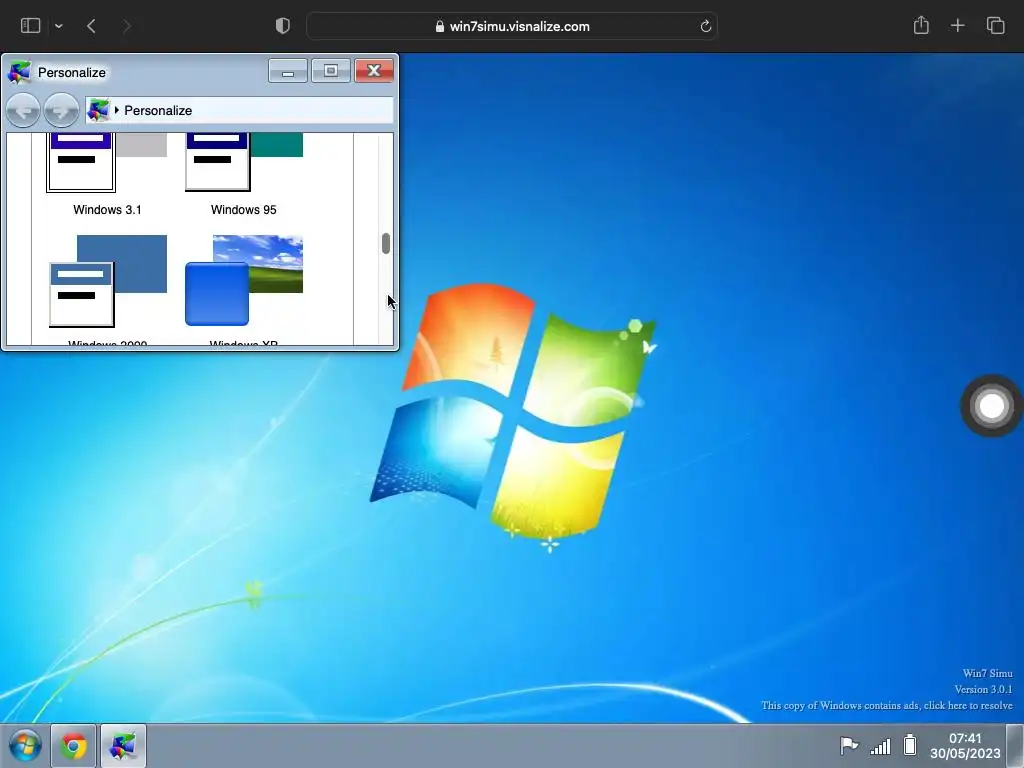The height and width of the screenshot is (768, 1024).
Task: Click the Personalize title bar icon
Action: coord(19,72)
